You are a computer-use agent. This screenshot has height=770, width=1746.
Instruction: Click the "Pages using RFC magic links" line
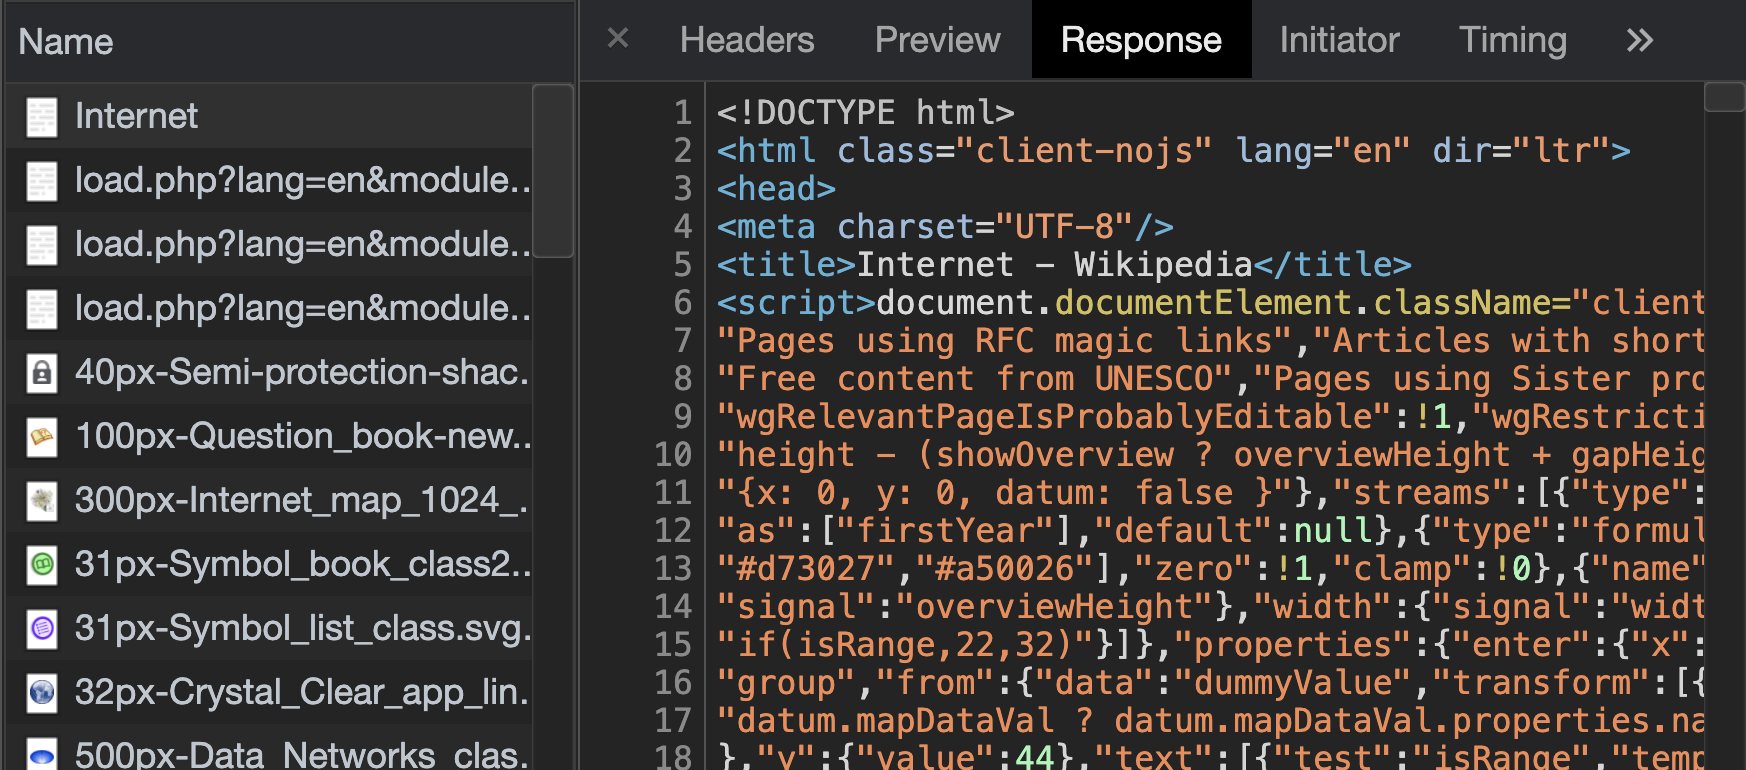(x=1210, y=340)
